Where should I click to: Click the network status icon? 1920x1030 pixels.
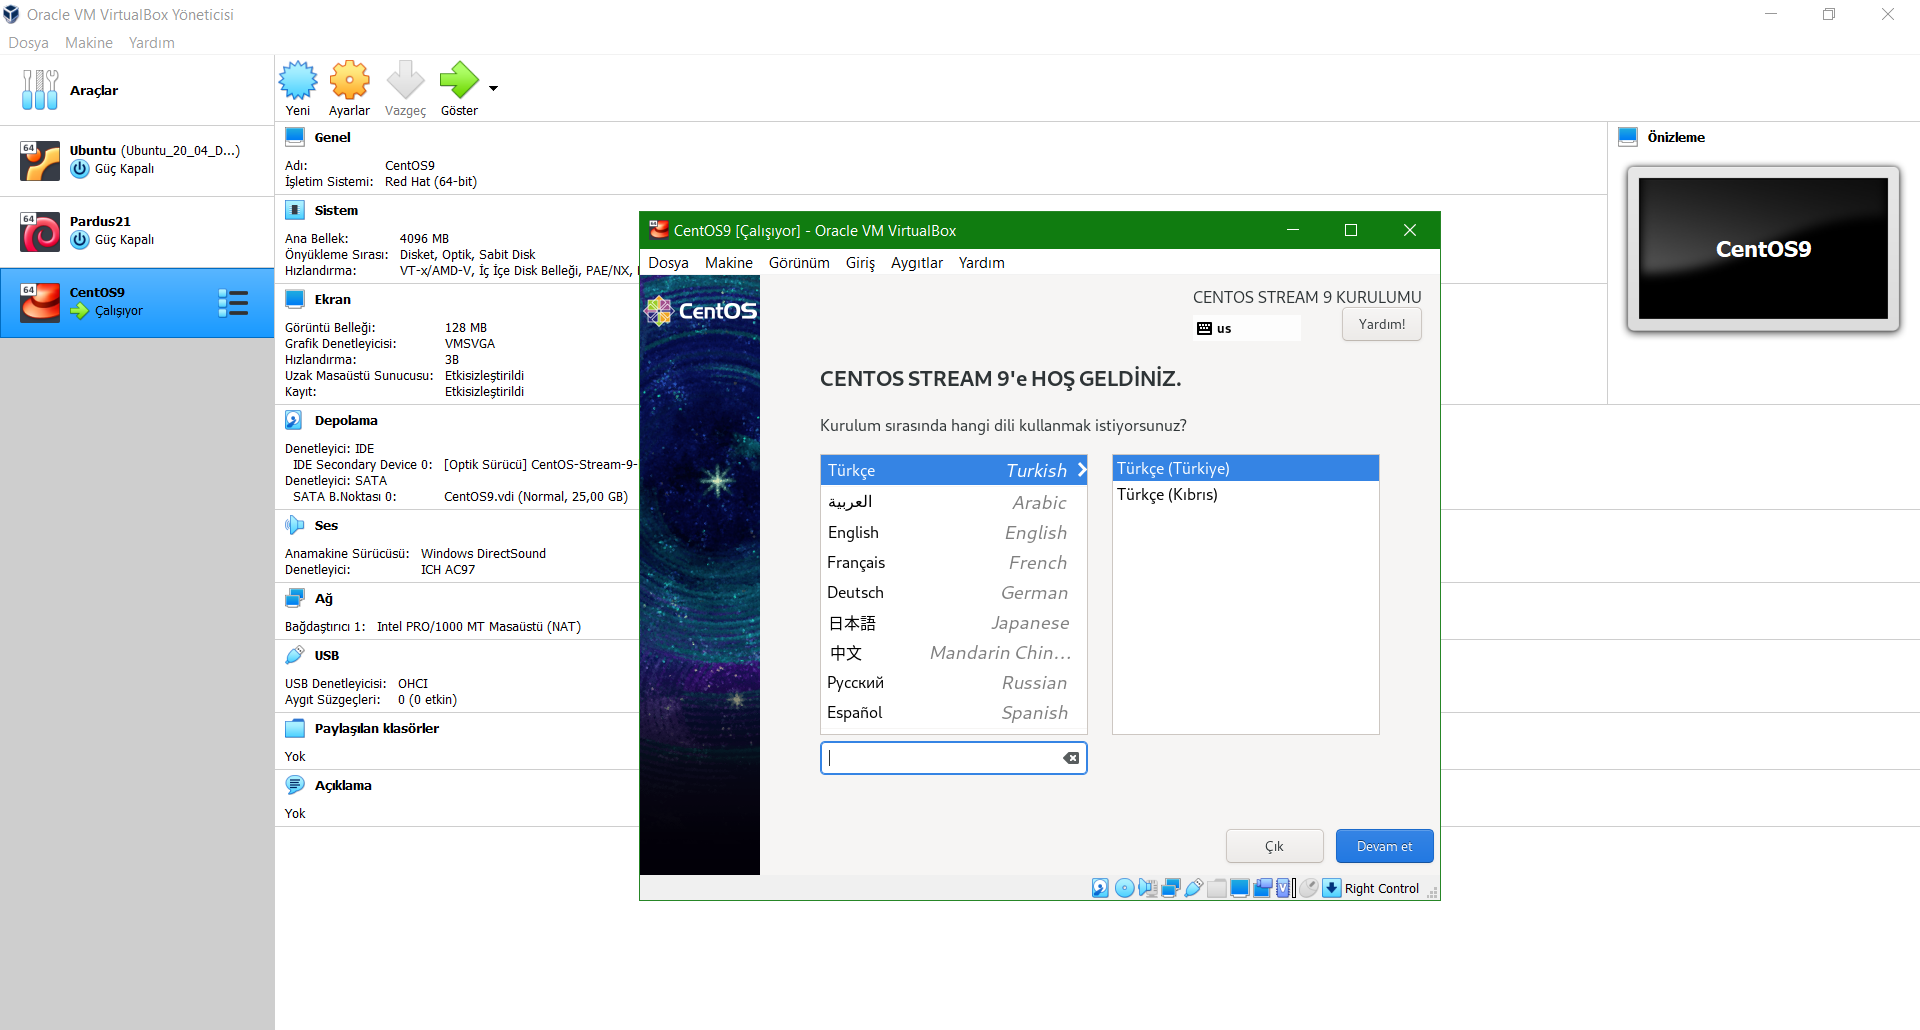click(1171, 888)
